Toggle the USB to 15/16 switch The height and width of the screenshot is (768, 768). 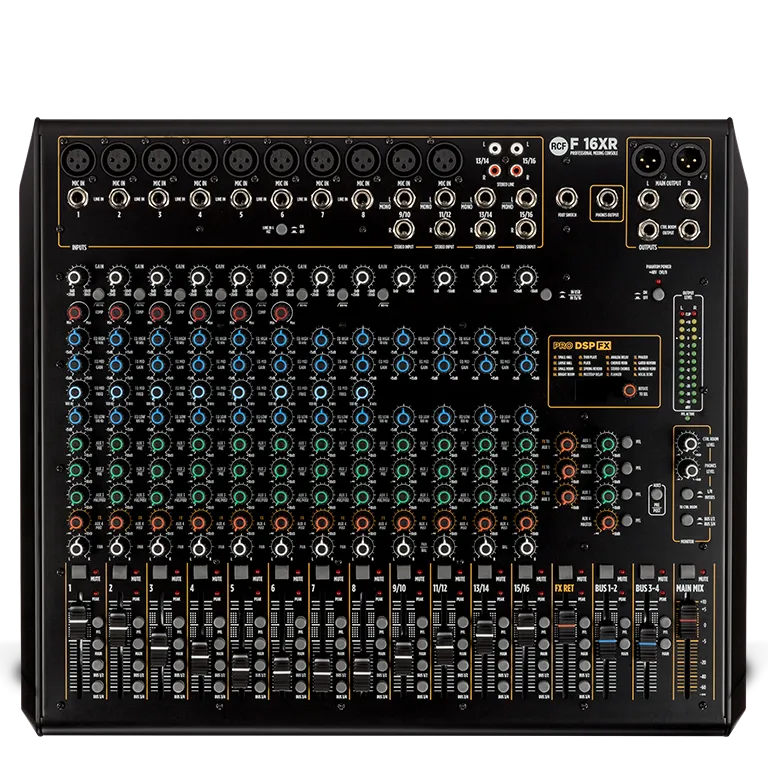click(x=546, y=294)
